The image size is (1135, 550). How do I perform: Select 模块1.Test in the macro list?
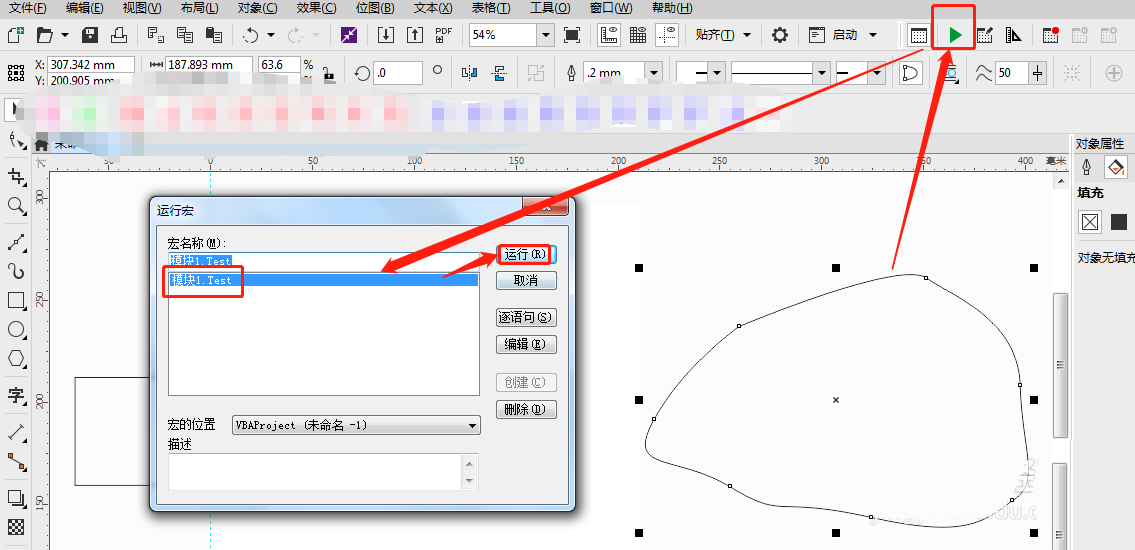coord(324,280)
